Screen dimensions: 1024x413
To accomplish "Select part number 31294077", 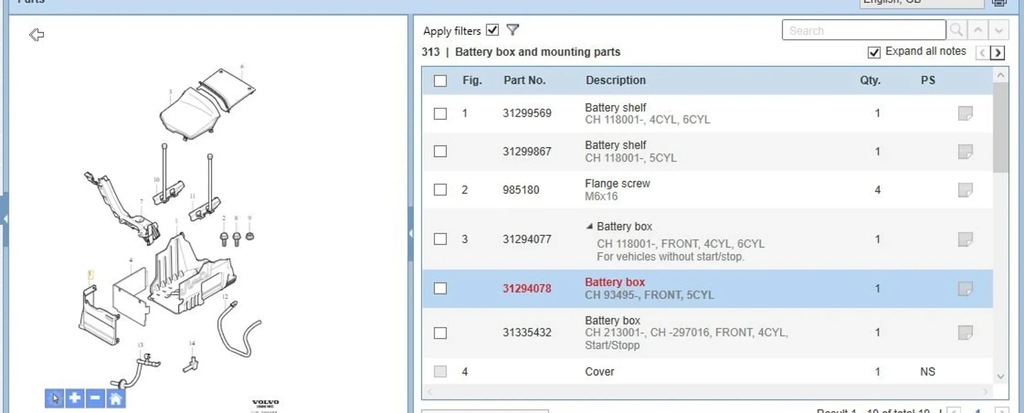I will point(527,239).
